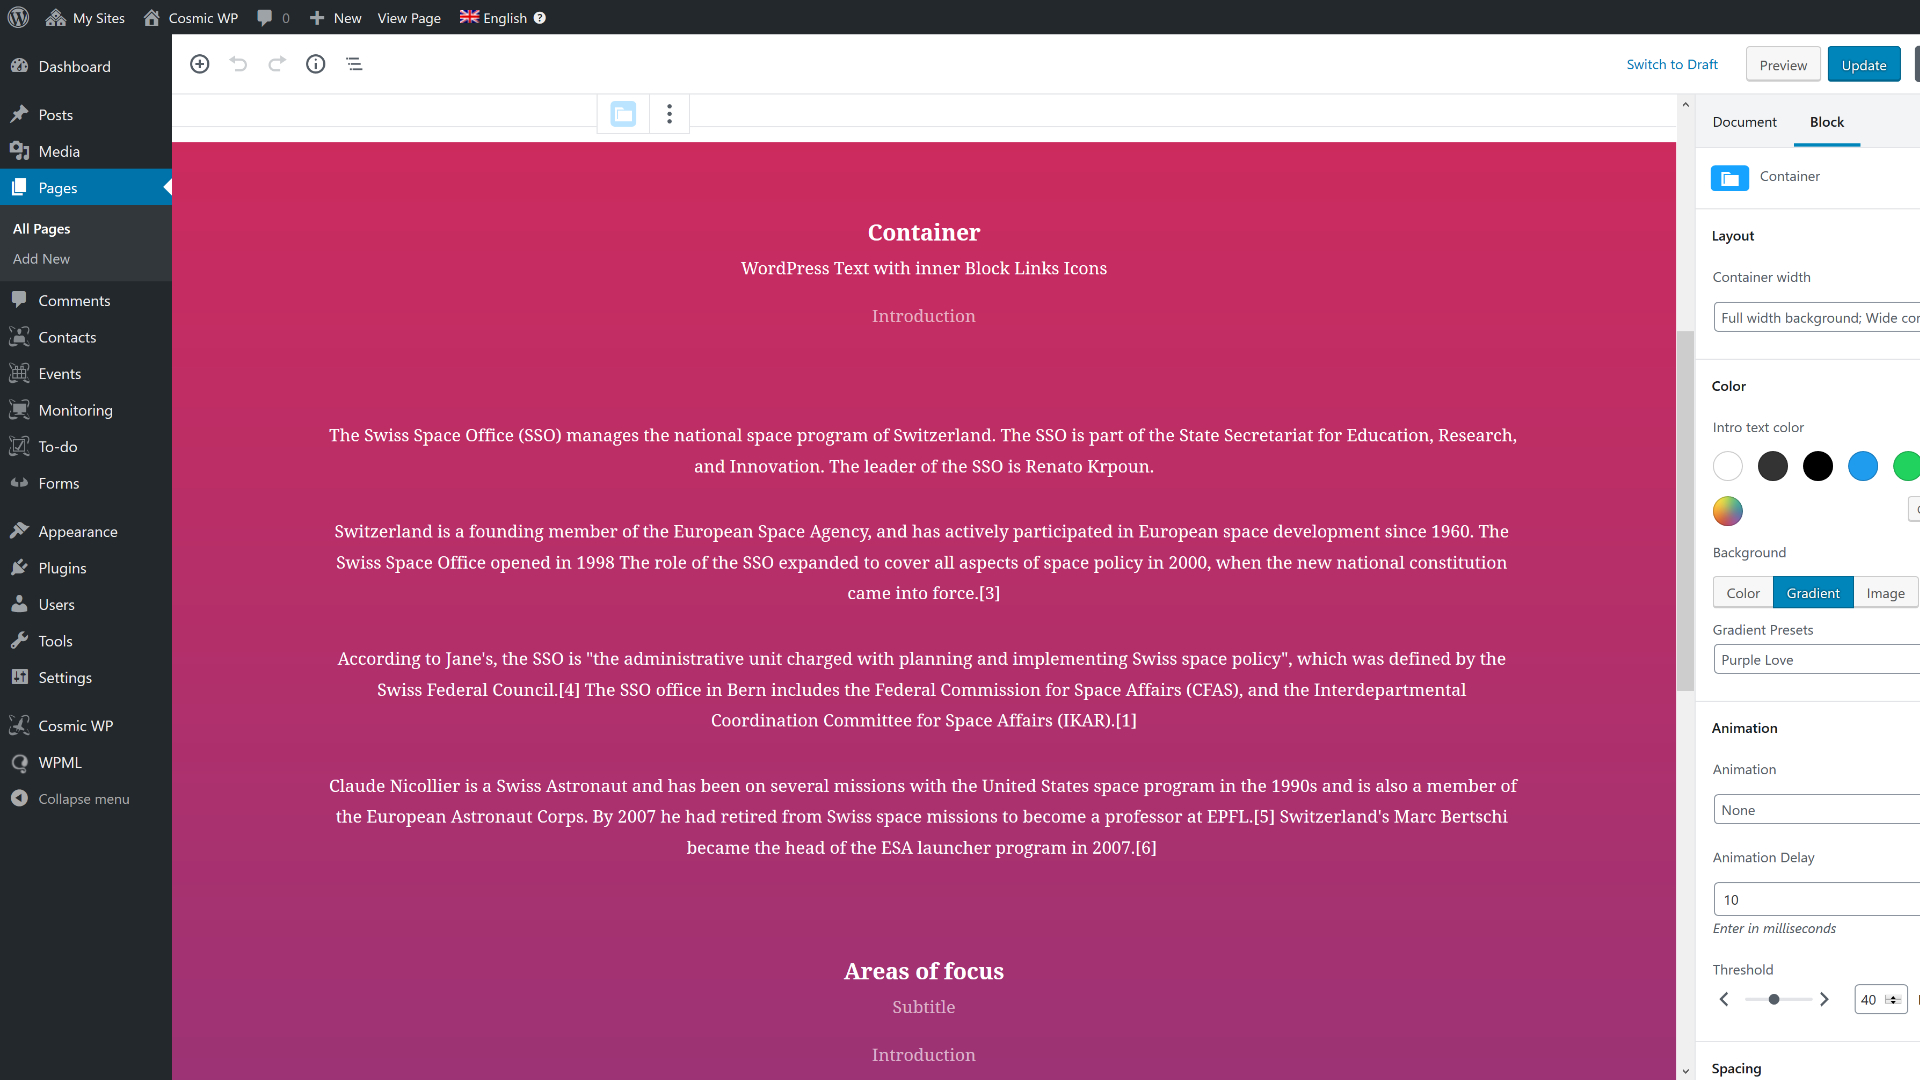Click the block list view icon
This screenshot has height=1080, width=1920.
[355, 63]
